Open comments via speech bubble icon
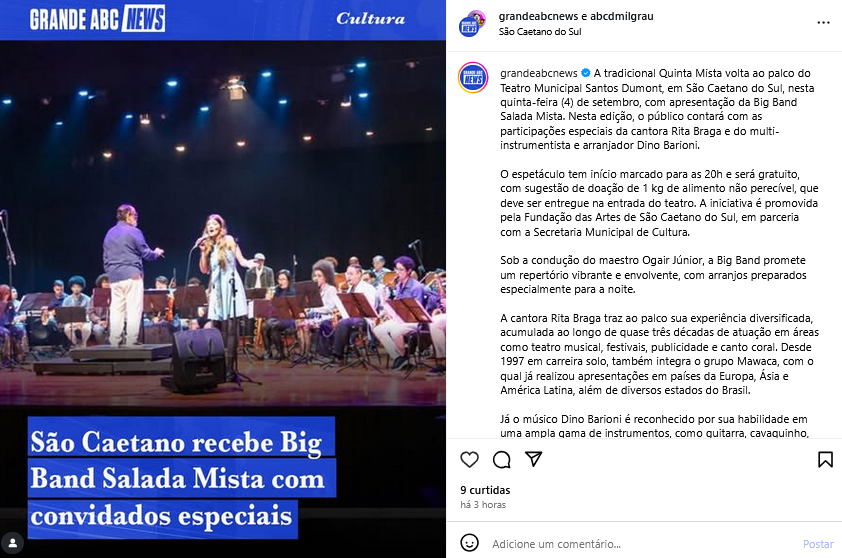This screenshot has width=842, height=558. tap(502, 460)
